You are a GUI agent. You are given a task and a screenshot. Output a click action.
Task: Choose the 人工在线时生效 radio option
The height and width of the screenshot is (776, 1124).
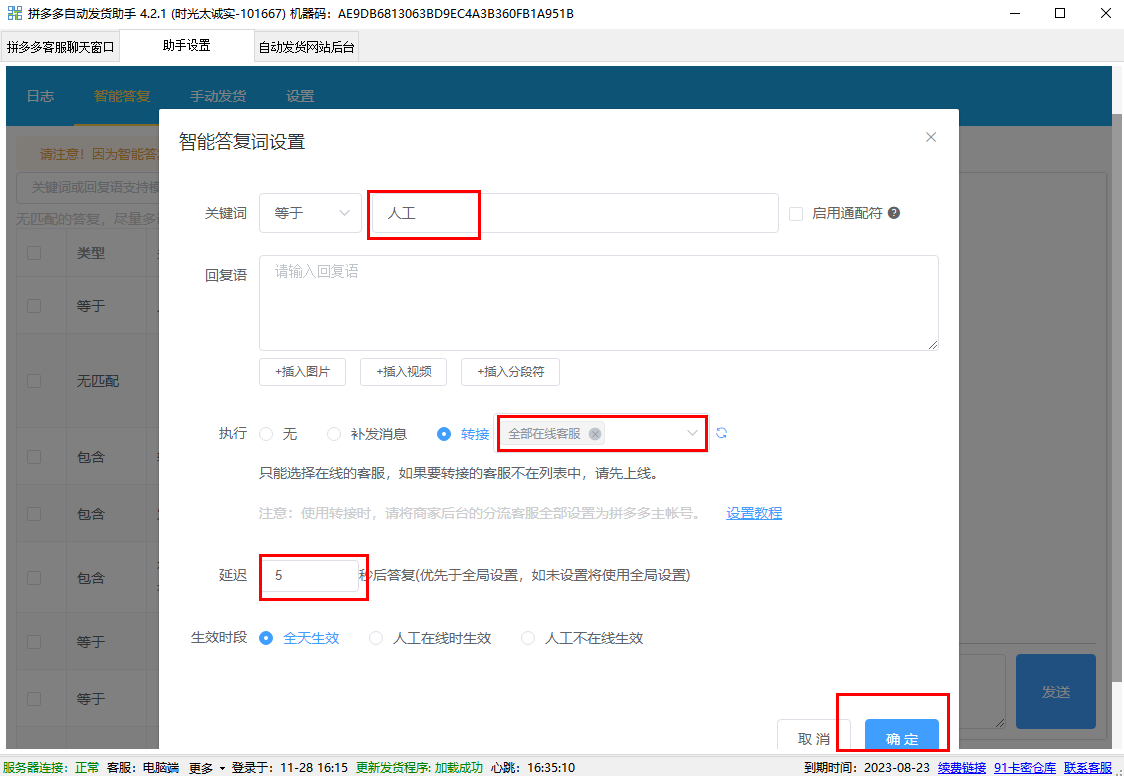point(376,638)
